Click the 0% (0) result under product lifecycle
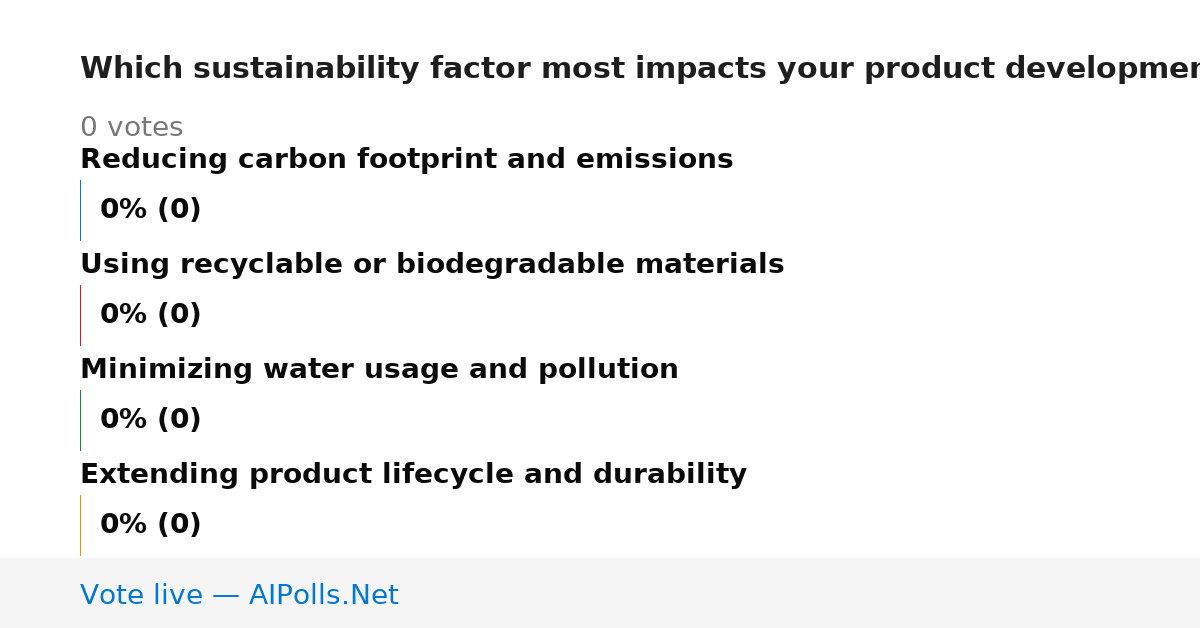The image size is (1200, 628). tap(151, 525)
